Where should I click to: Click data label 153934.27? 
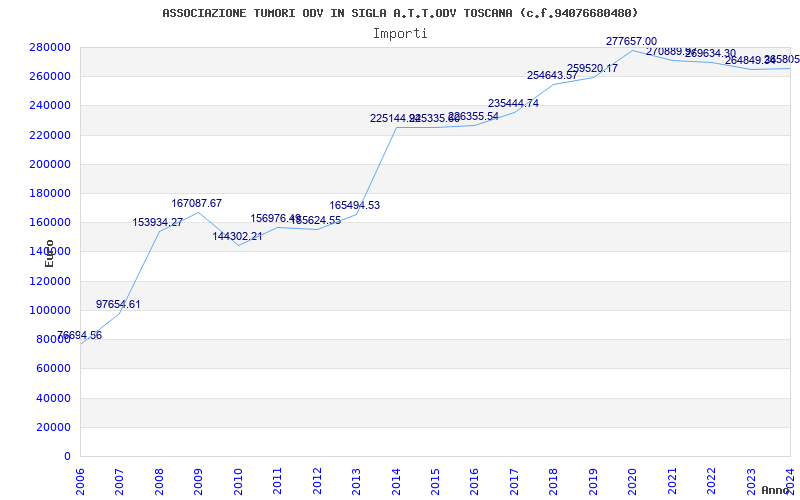[158, 222]
